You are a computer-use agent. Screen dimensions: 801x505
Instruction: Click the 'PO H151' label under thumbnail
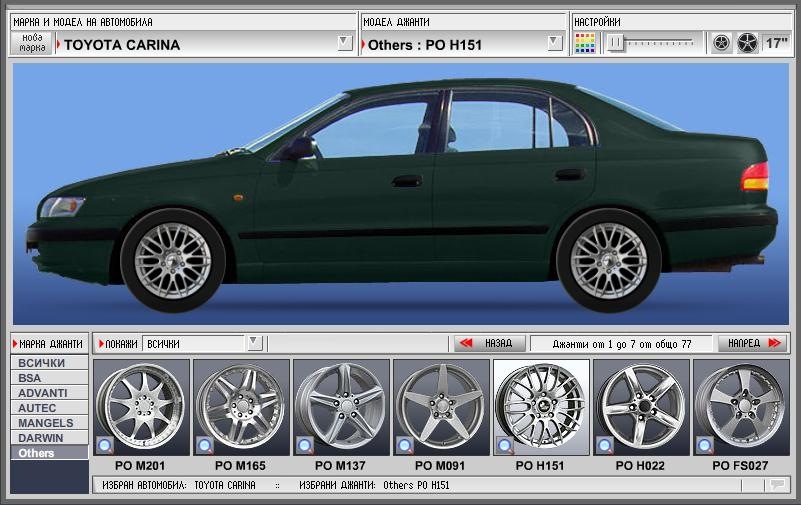tap(540, 466)
